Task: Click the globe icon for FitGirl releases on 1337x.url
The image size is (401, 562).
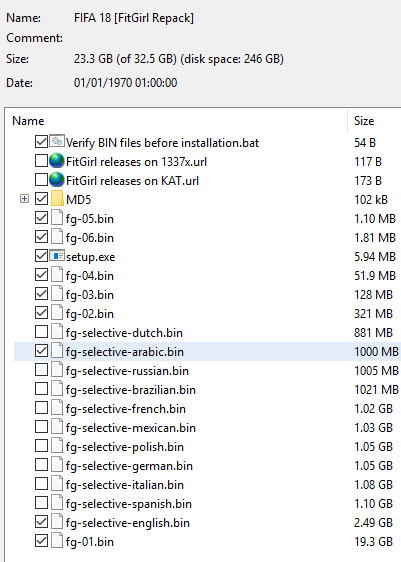Action: click(x=57, y=161)
